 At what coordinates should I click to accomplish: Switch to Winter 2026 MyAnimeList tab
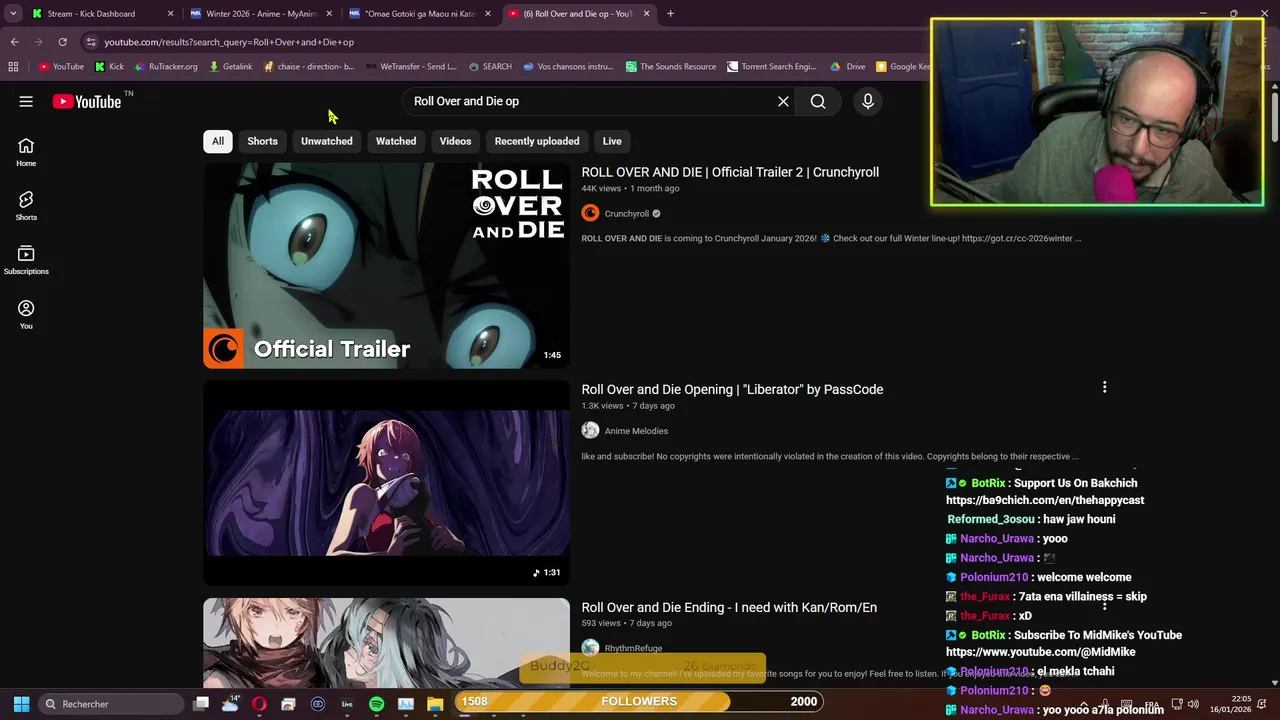260,14
